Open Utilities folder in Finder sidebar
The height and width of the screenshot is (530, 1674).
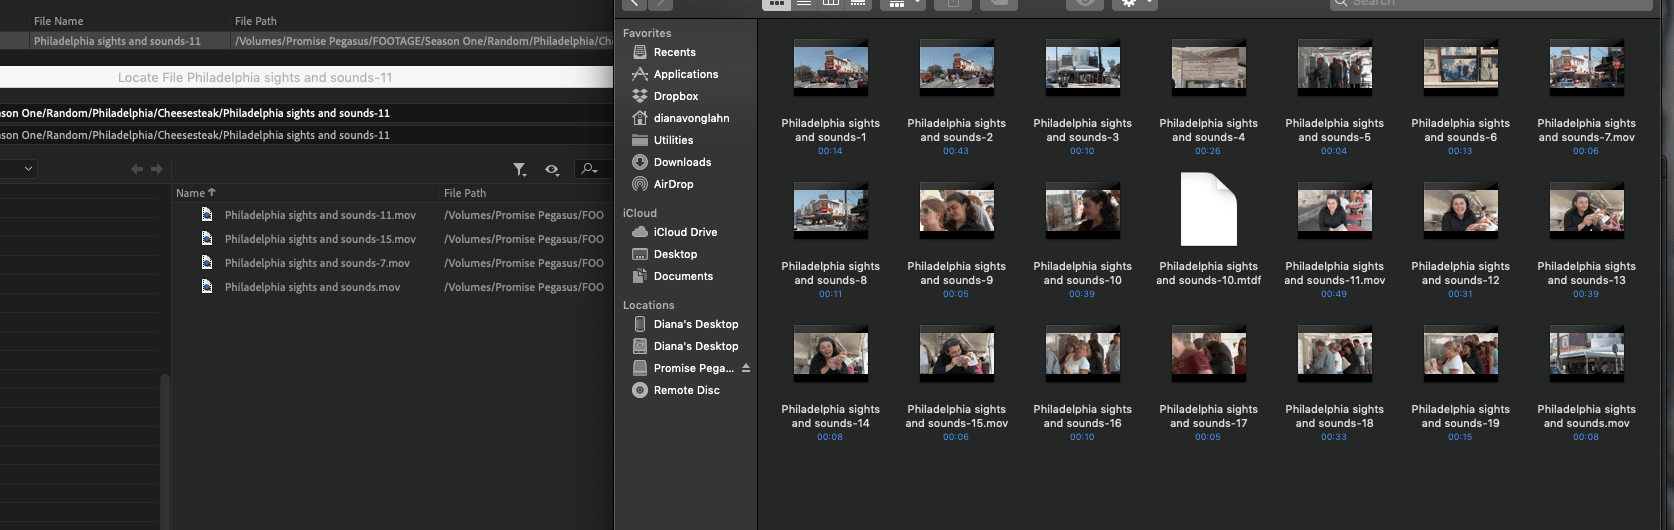[x=673, y=140]
